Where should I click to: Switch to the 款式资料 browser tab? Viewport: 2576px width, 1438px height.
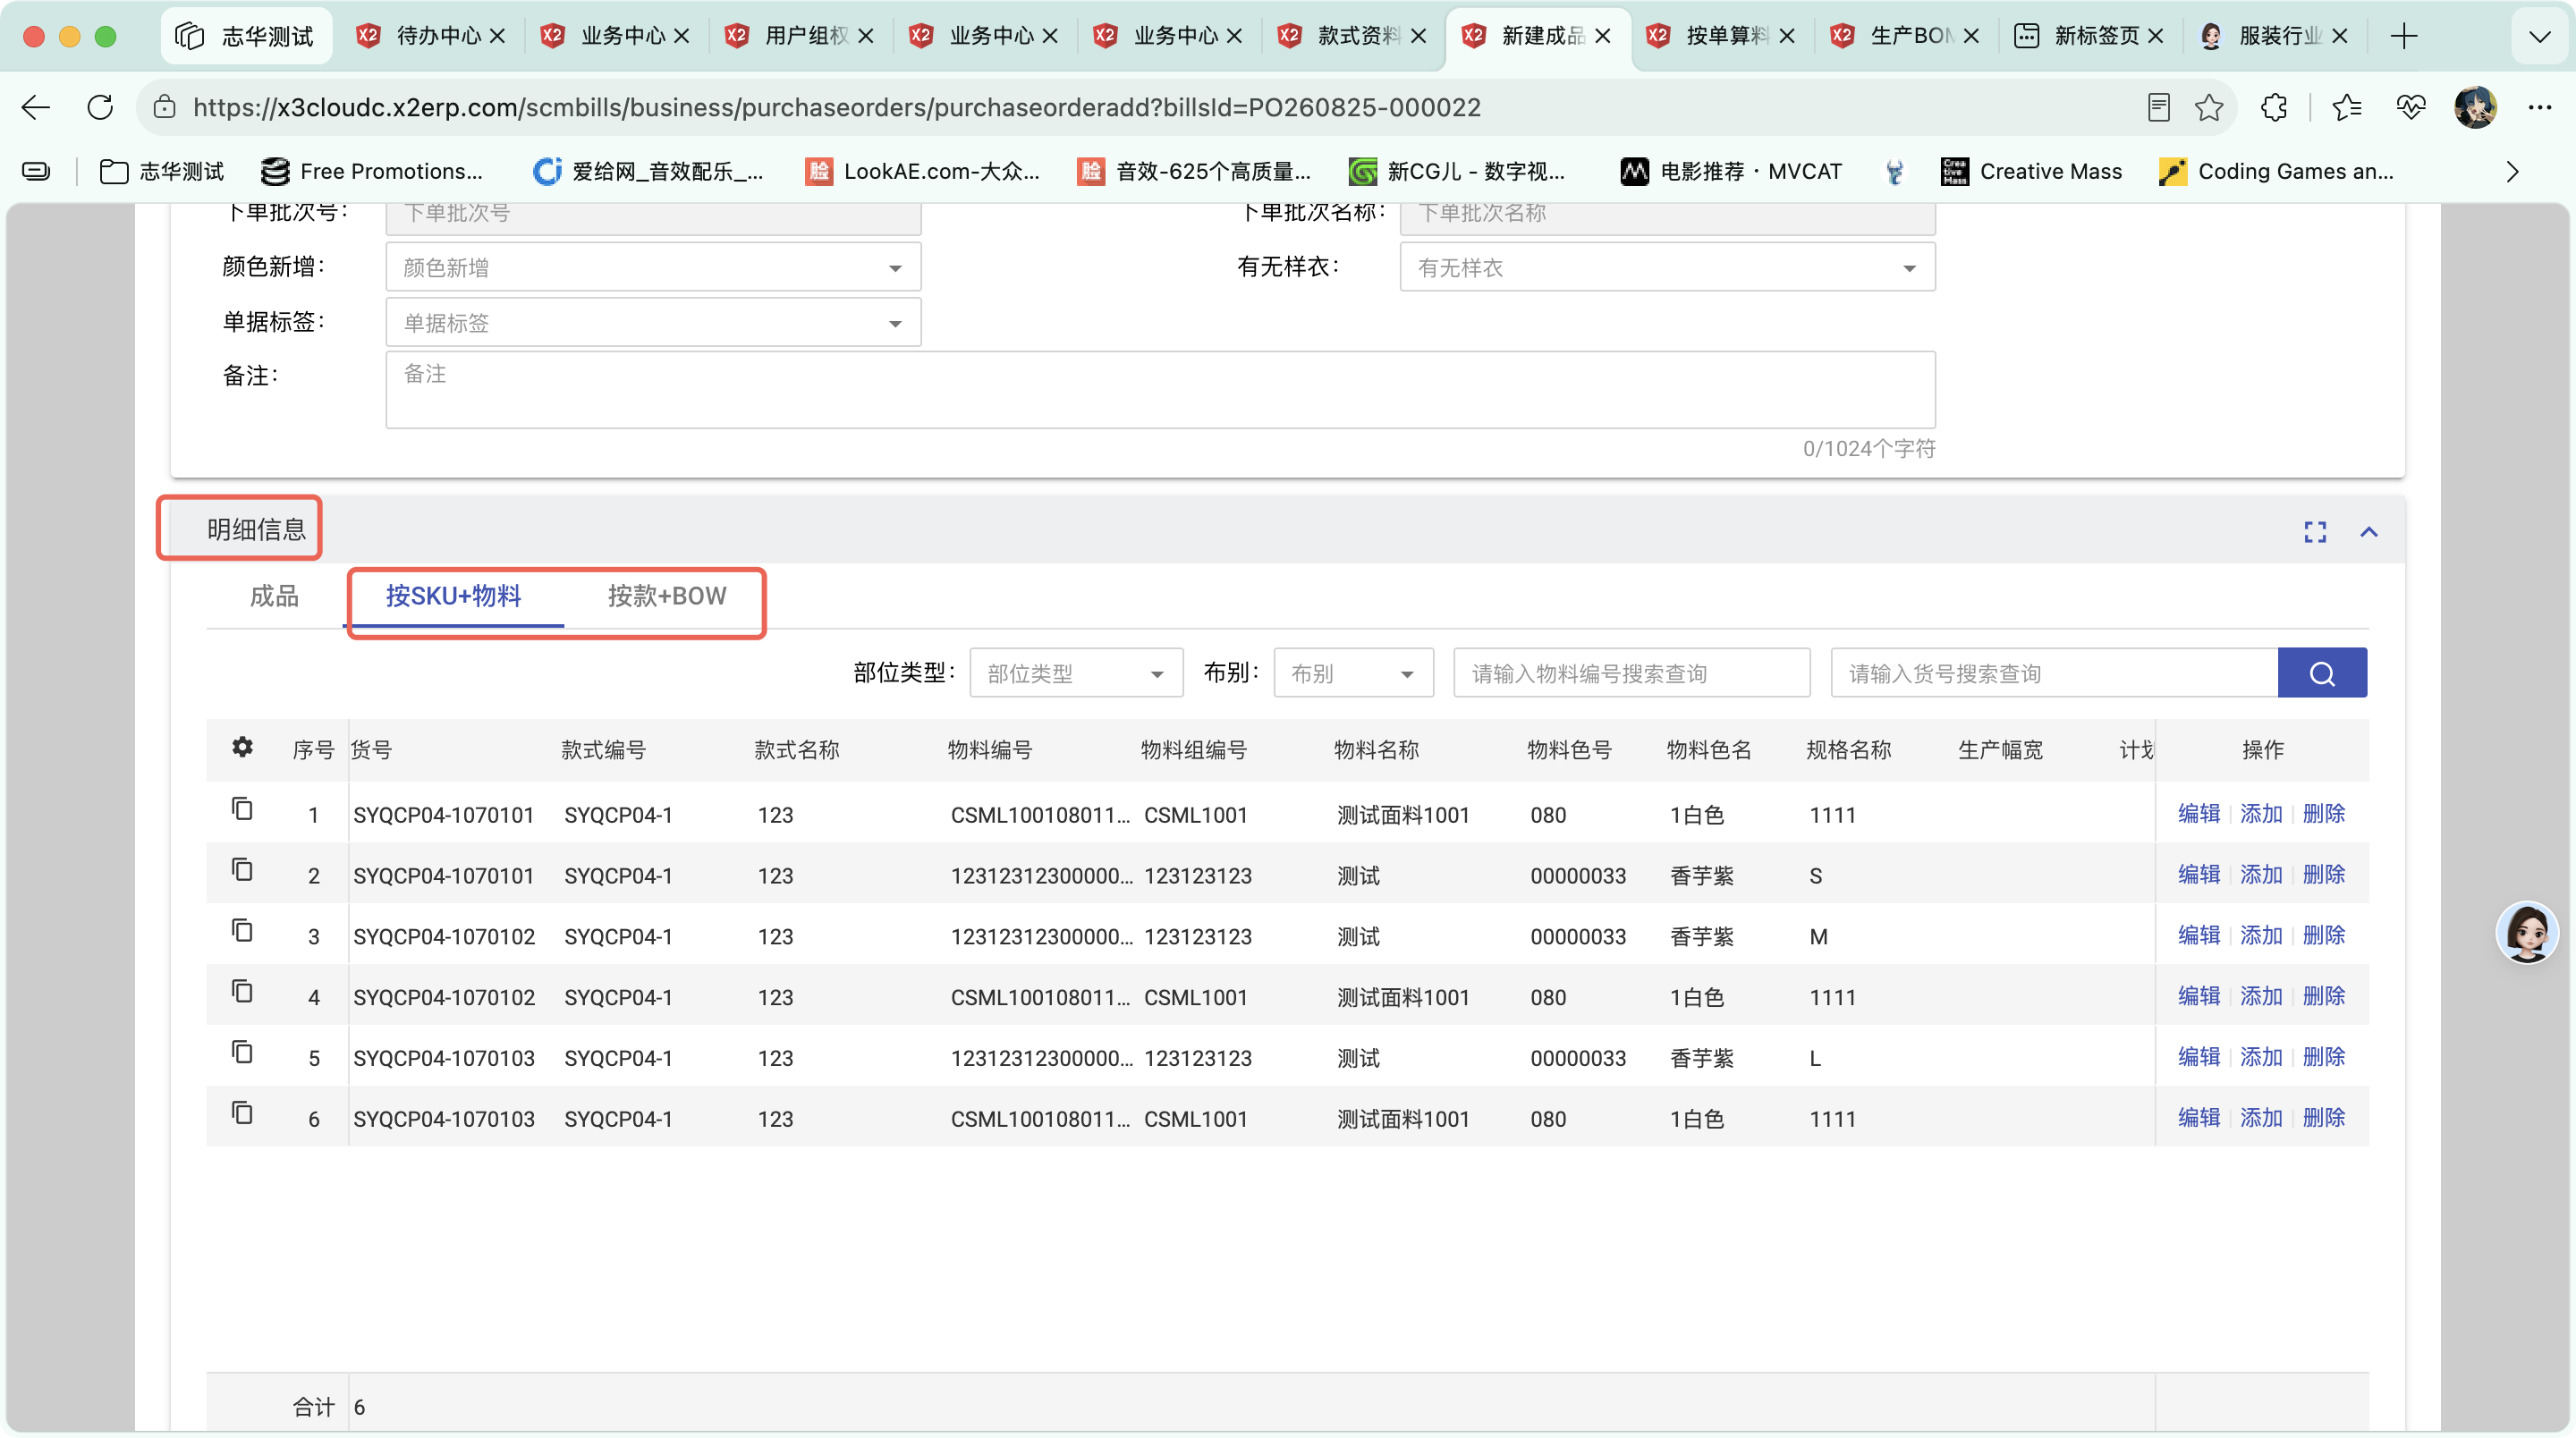point(1352,36)
